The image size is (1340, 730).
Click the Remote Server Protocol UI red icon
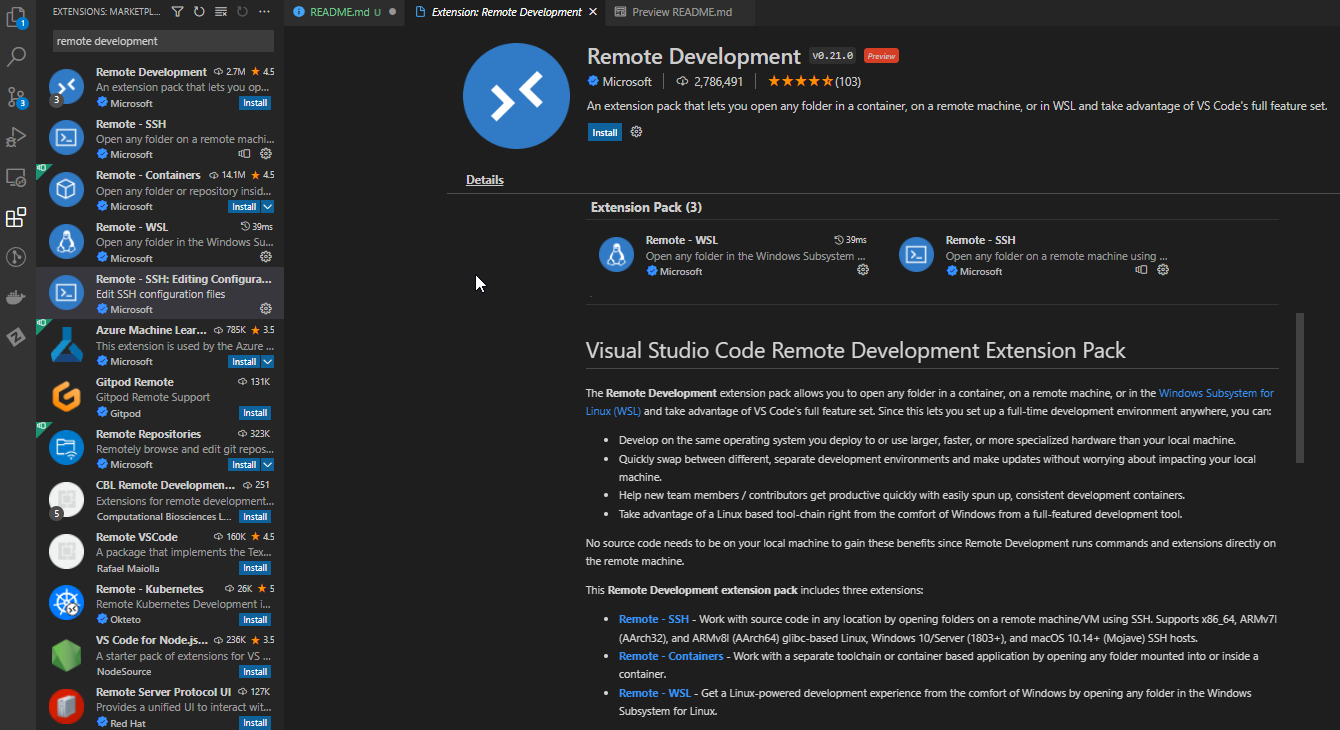(x=66, y=707)
